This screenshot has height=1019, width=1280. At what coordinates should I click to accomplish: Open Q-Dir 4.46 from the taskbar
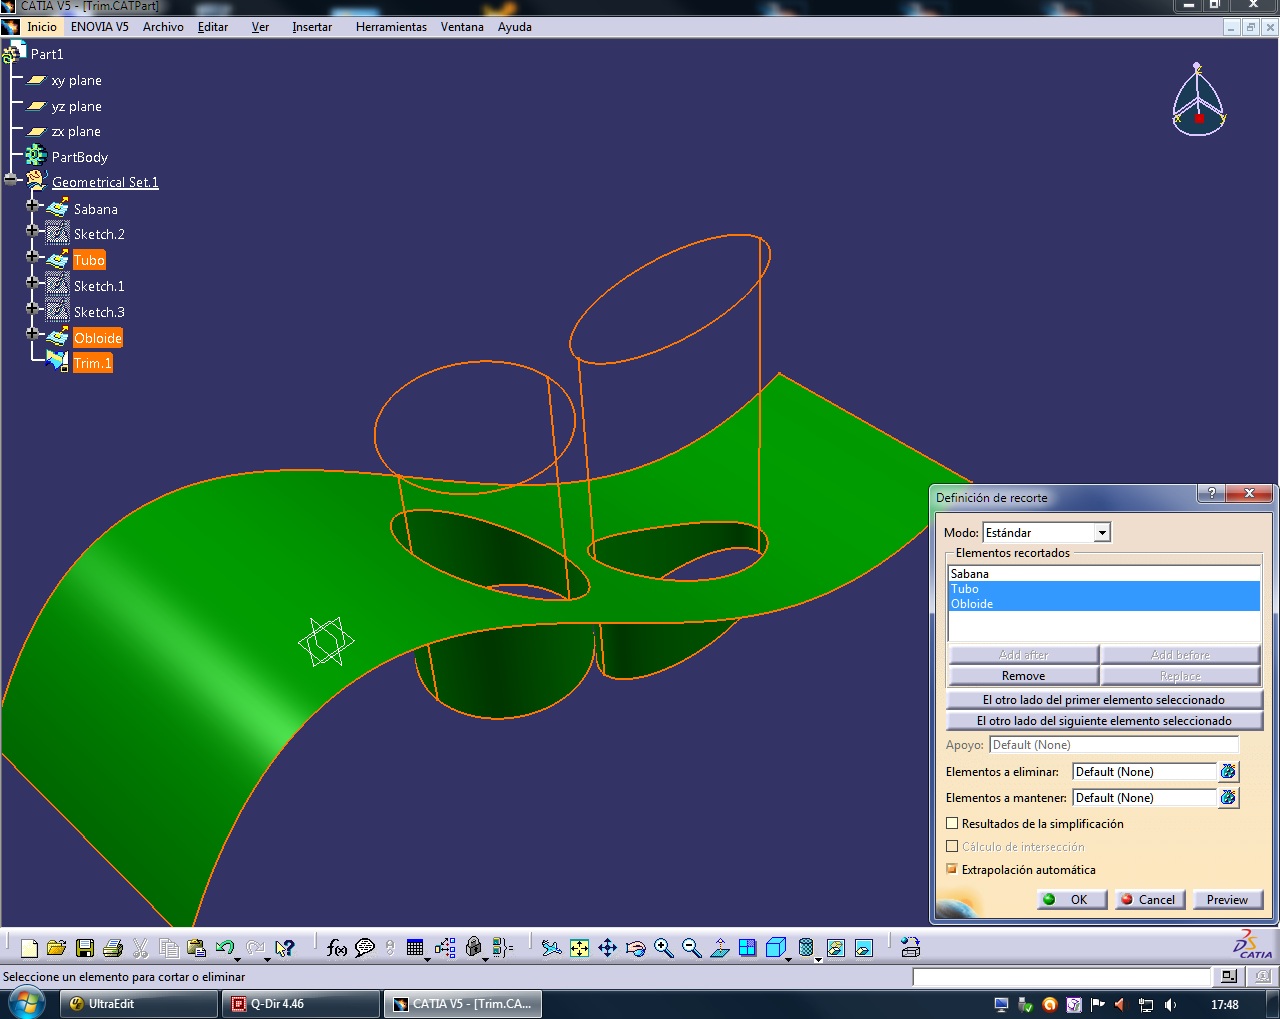(302, 1004)
